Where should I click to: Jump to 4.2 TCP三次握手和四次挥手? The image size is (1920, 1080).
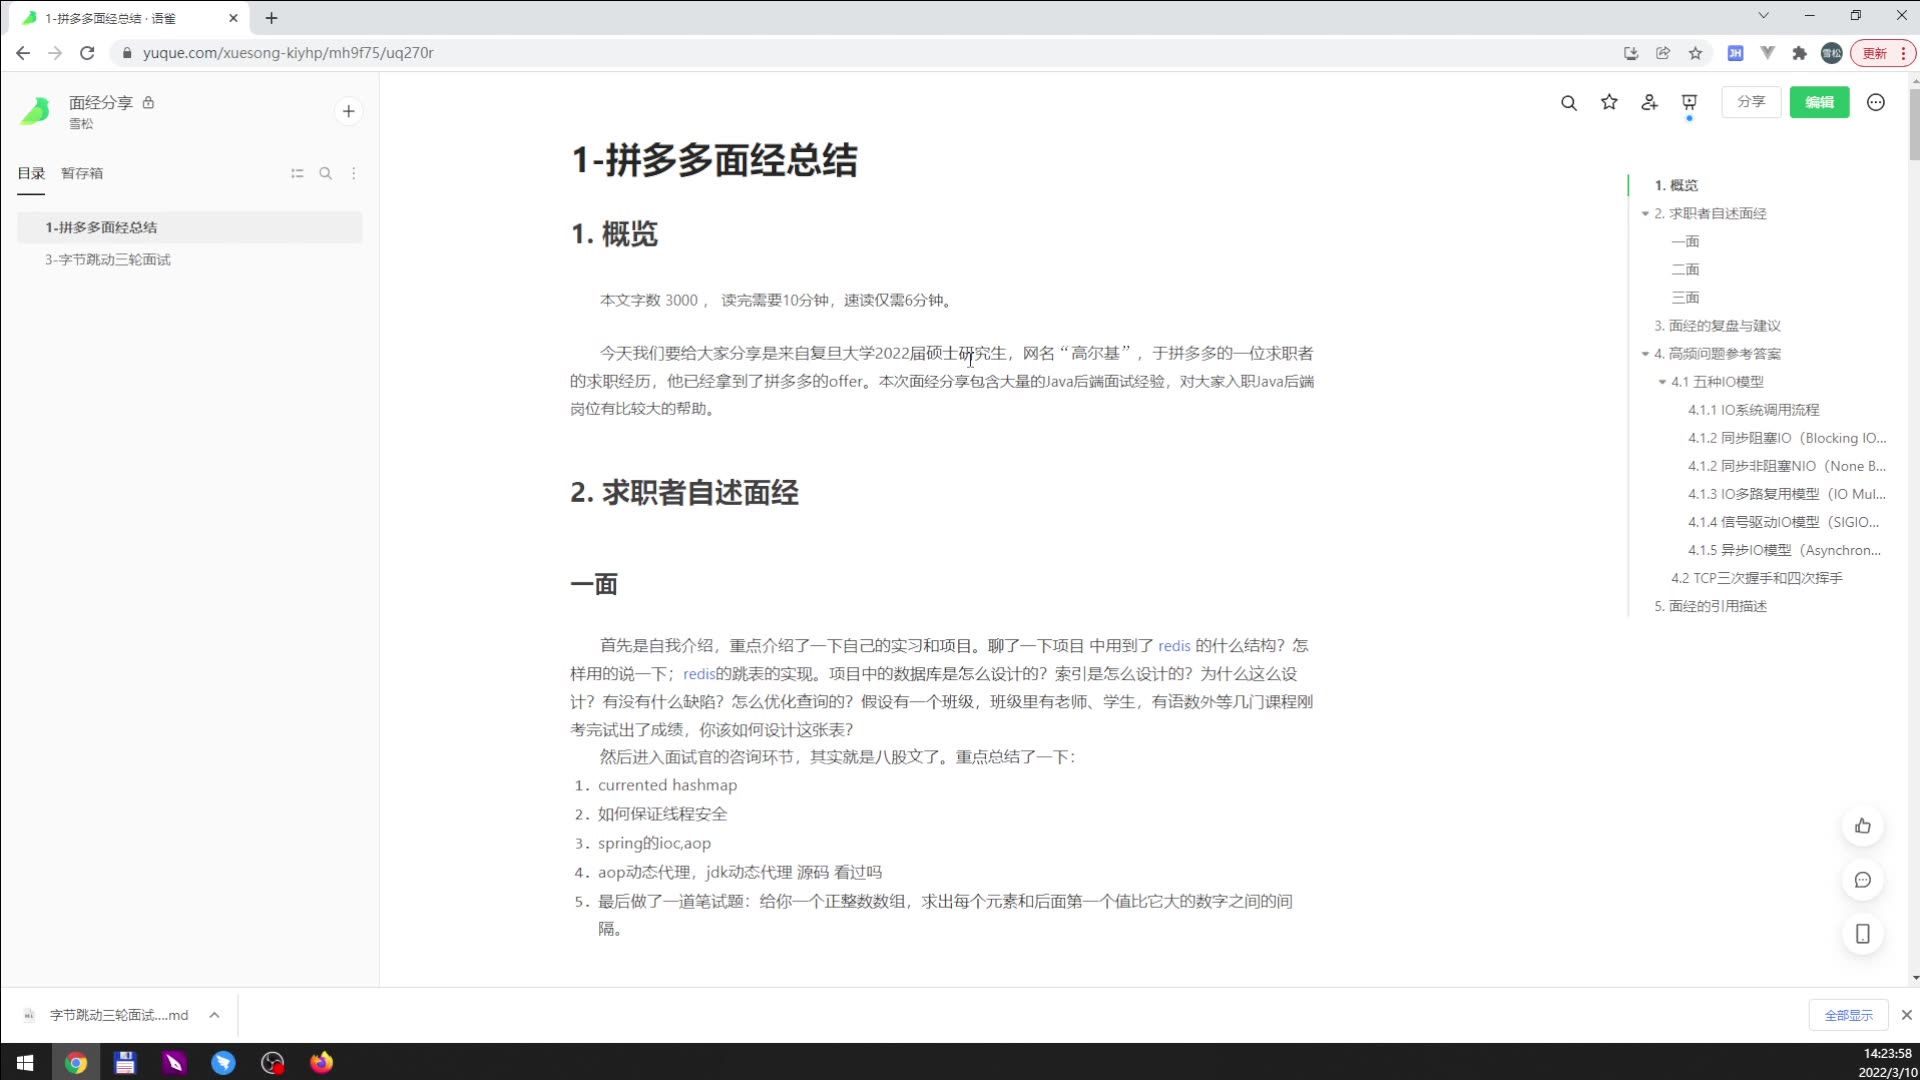[1756, 577]
